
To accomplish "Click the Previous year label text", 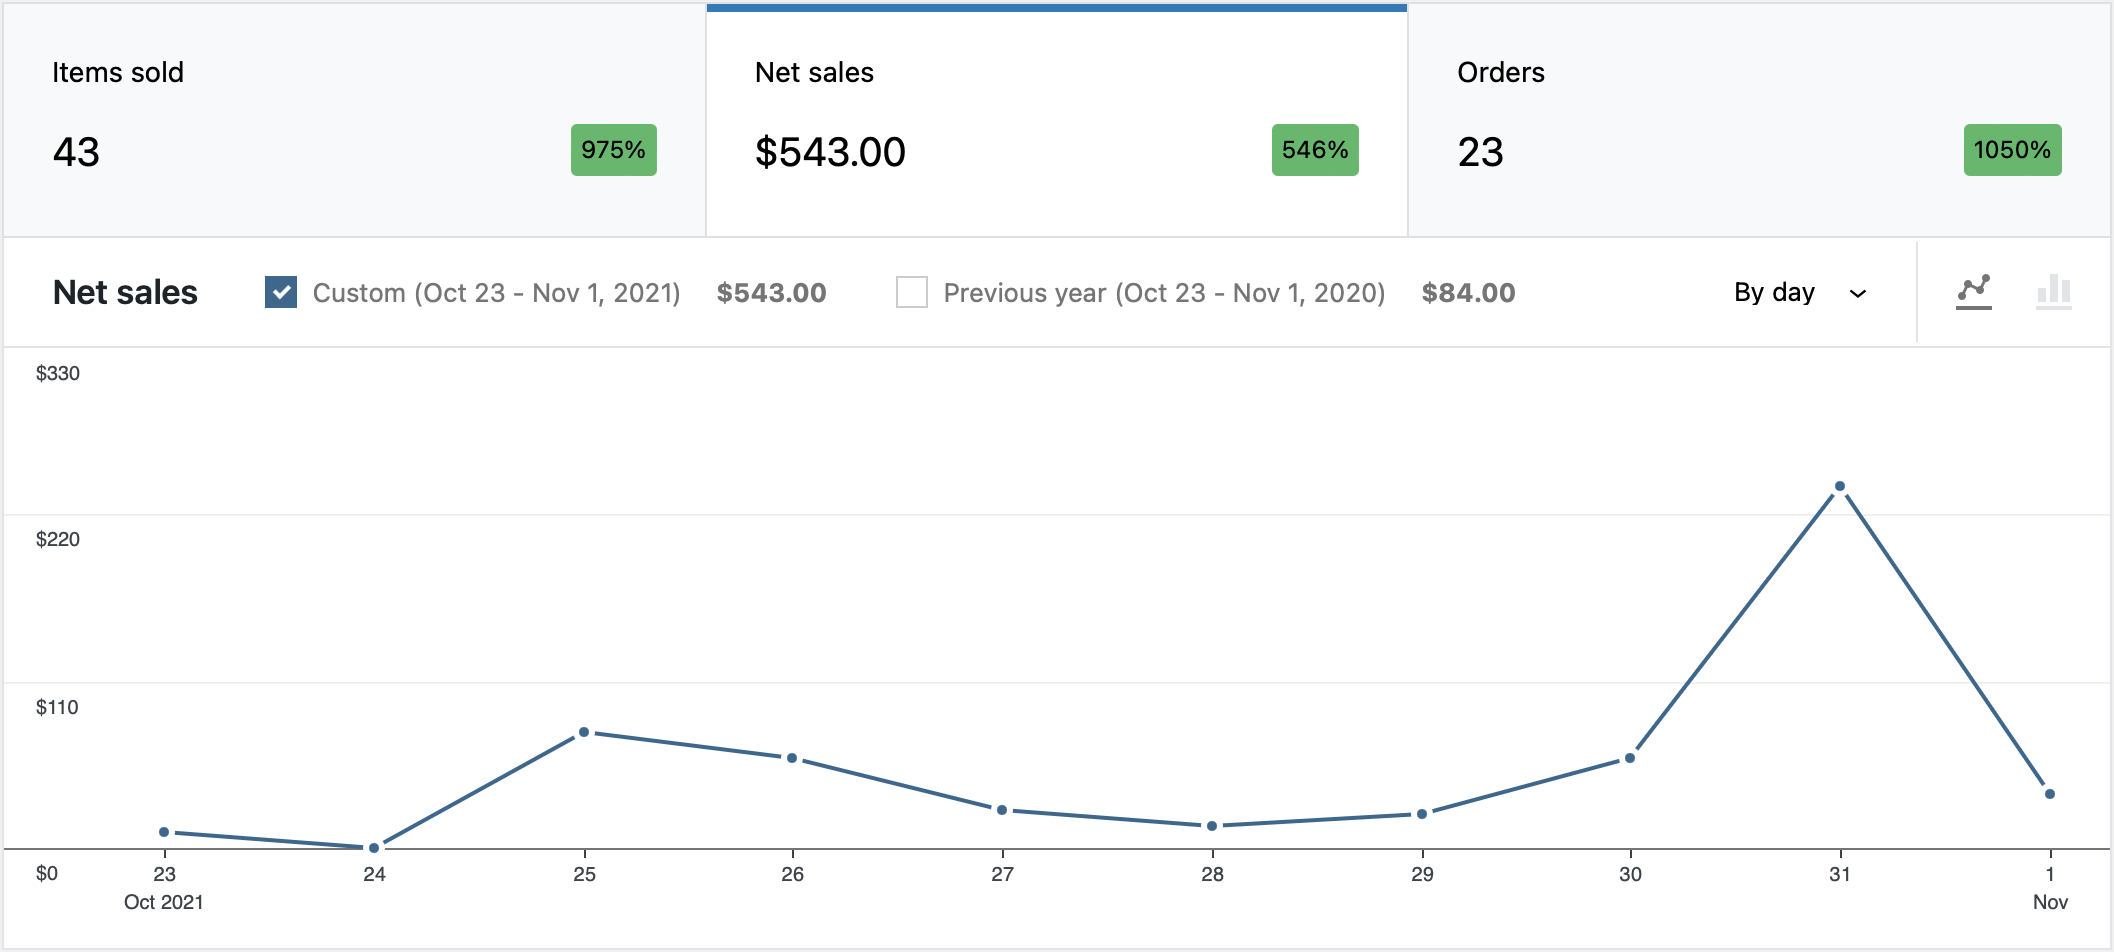I will point(1164,293).
